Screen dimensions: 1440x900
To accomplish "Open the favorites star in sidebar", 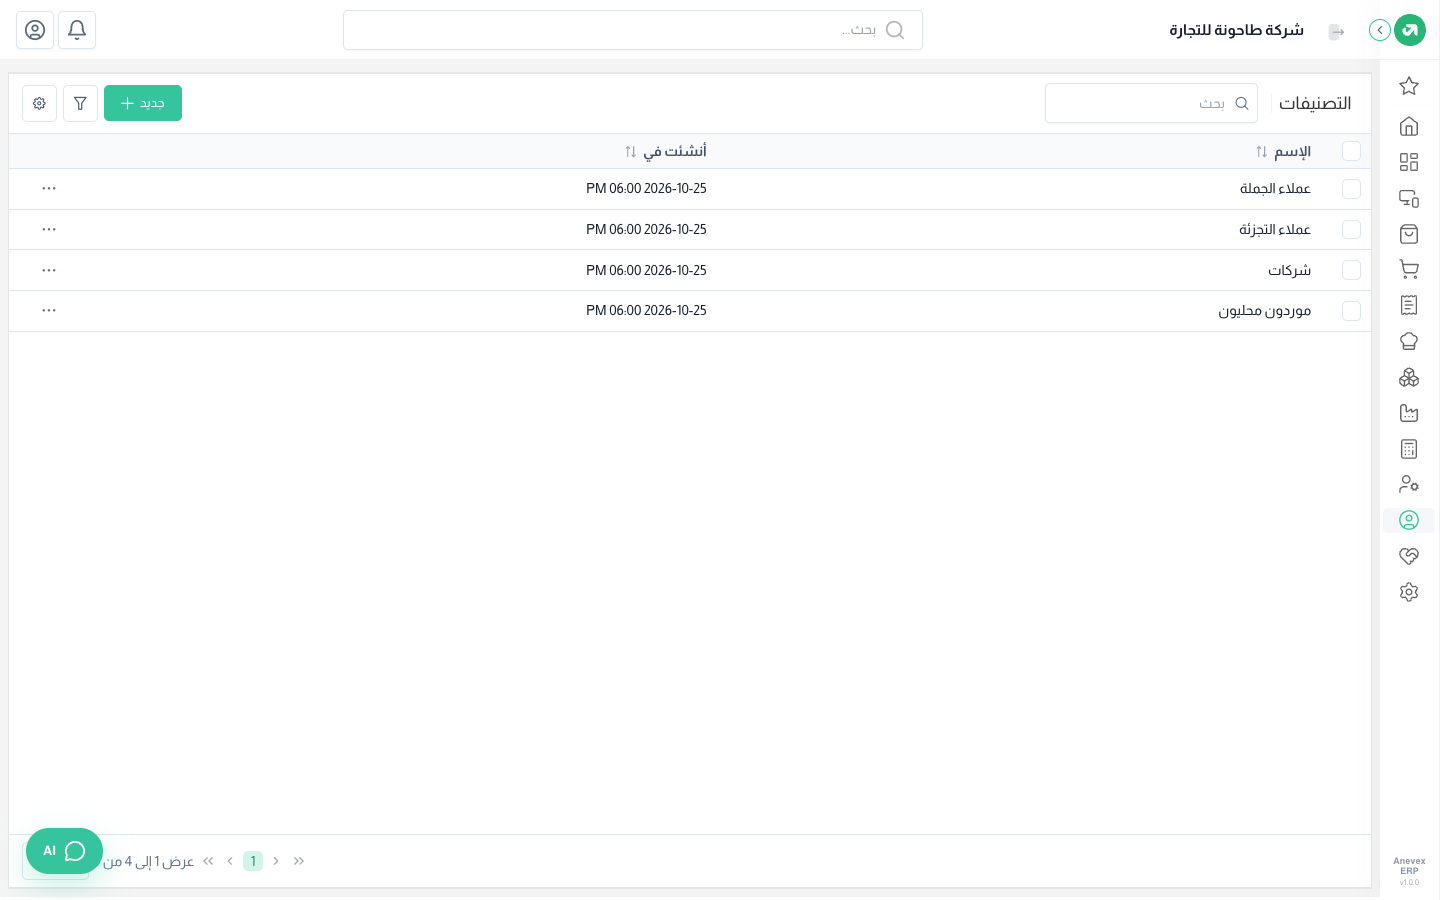I will pyautogui.click(x=1409, y=86).
